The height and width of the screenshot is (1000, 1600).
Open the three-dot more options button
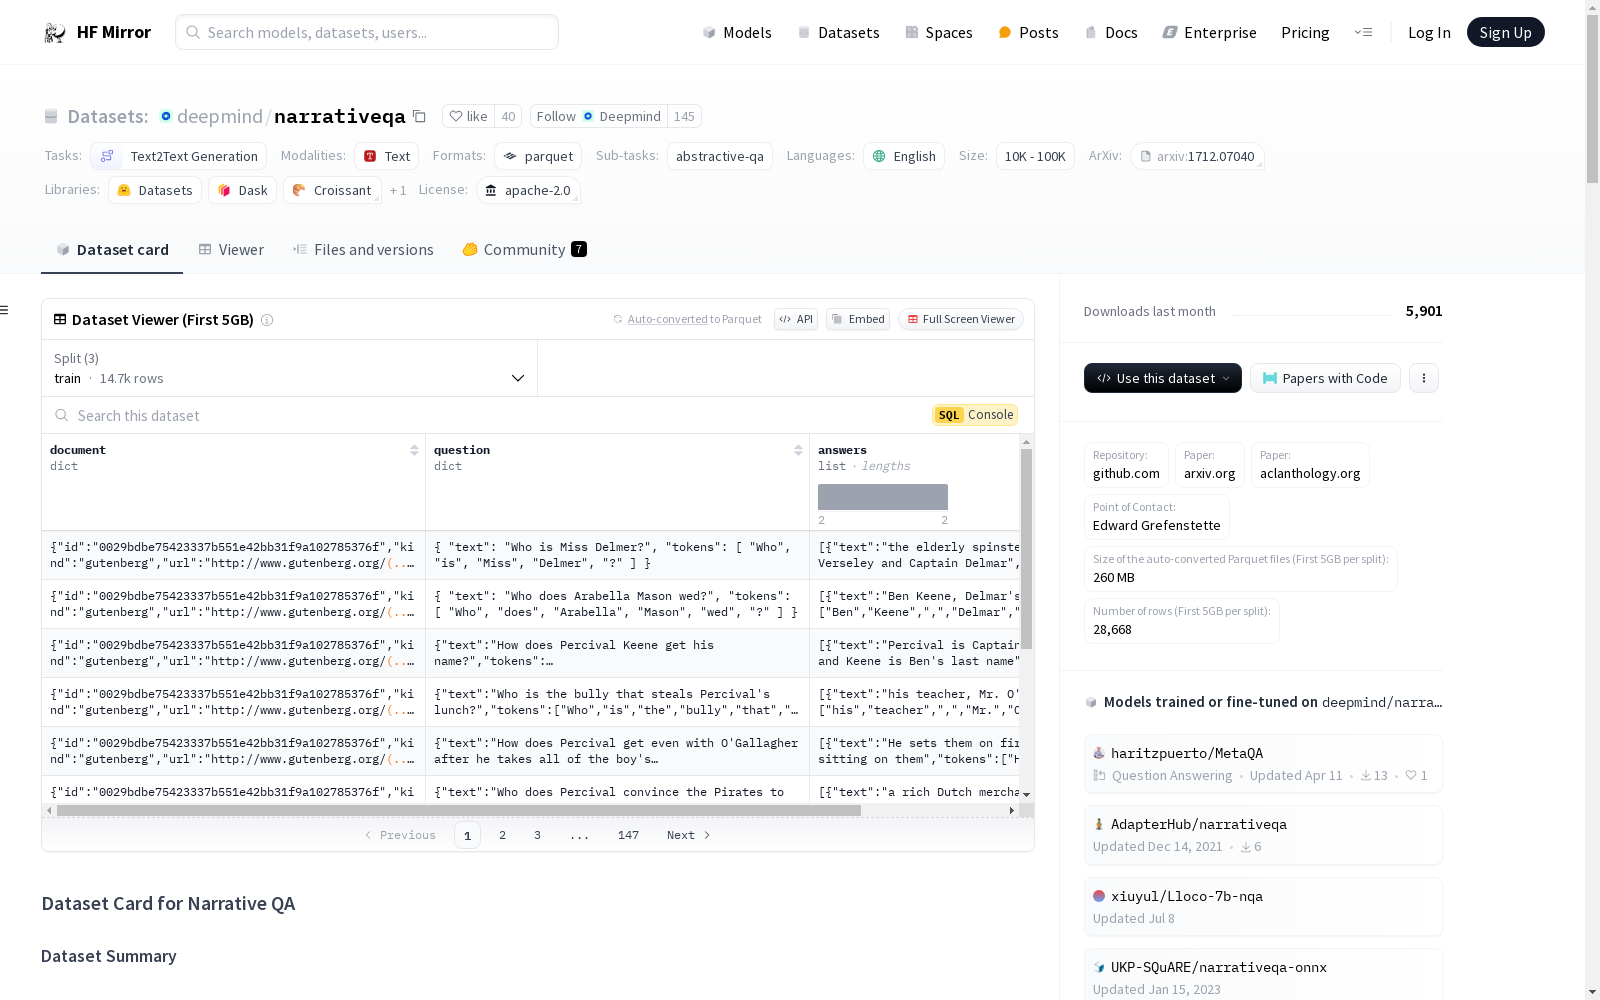click(1424, 378)
